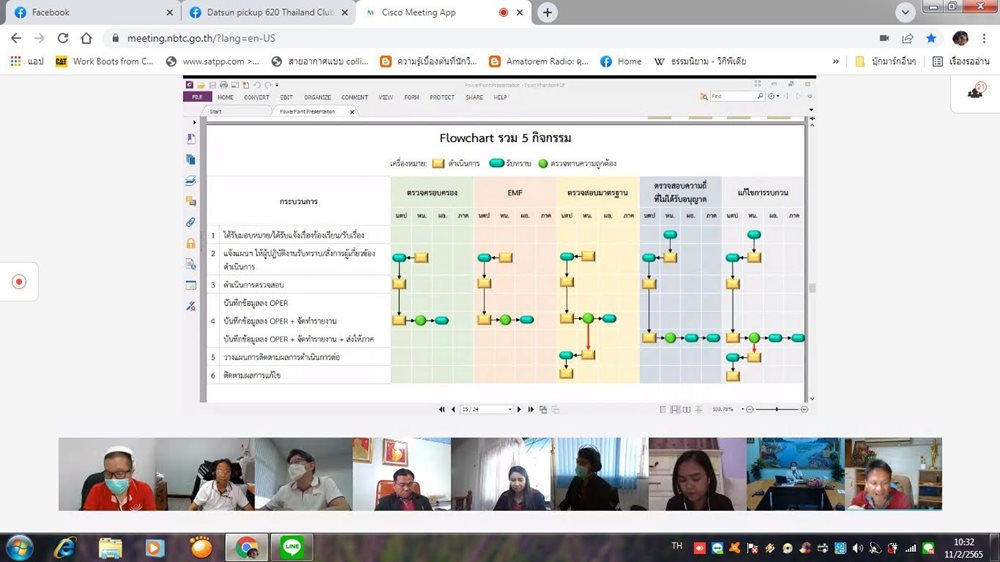The width and height of the screenshot is (1000, 562).
Task: Open the Home Facebook bookmark
Action: (621, 61)
